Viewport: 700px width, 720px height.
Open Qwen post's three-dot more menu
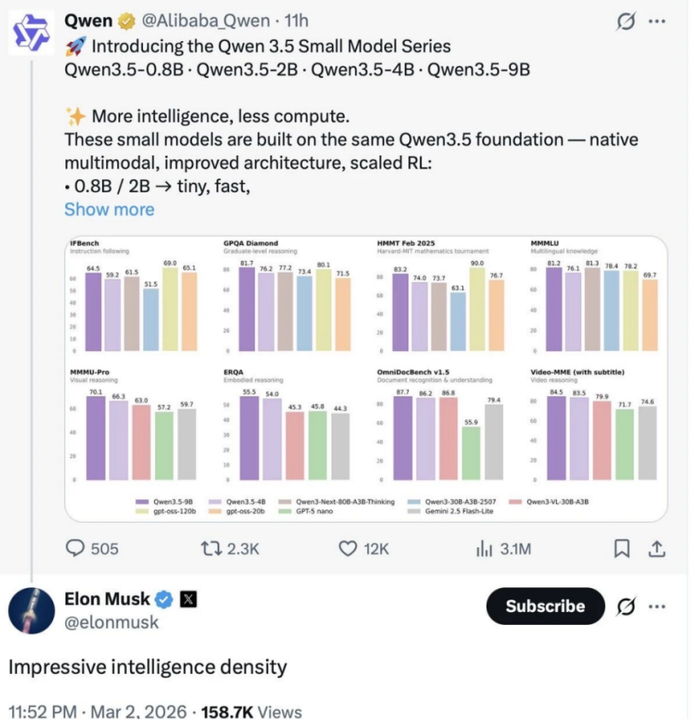click(657, 21)
